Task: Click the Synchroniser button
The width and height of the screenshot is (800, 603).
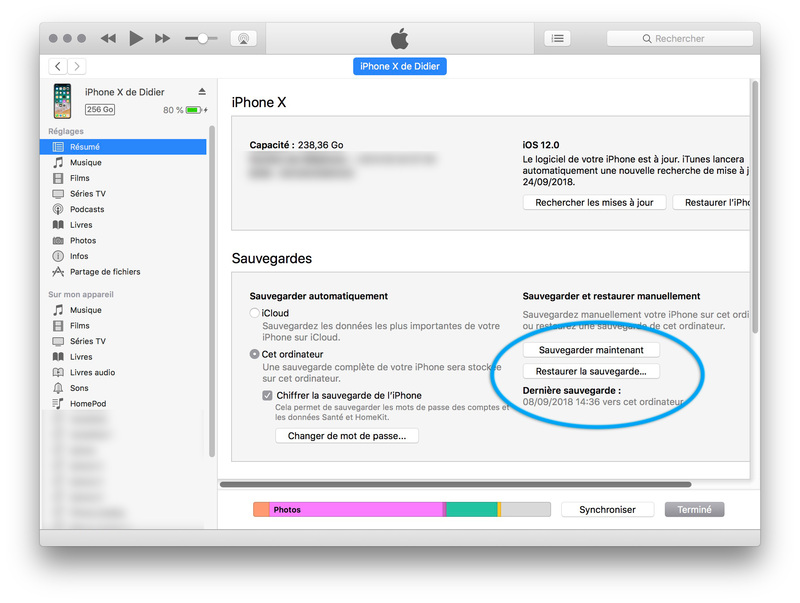Action: pos(607,510)
